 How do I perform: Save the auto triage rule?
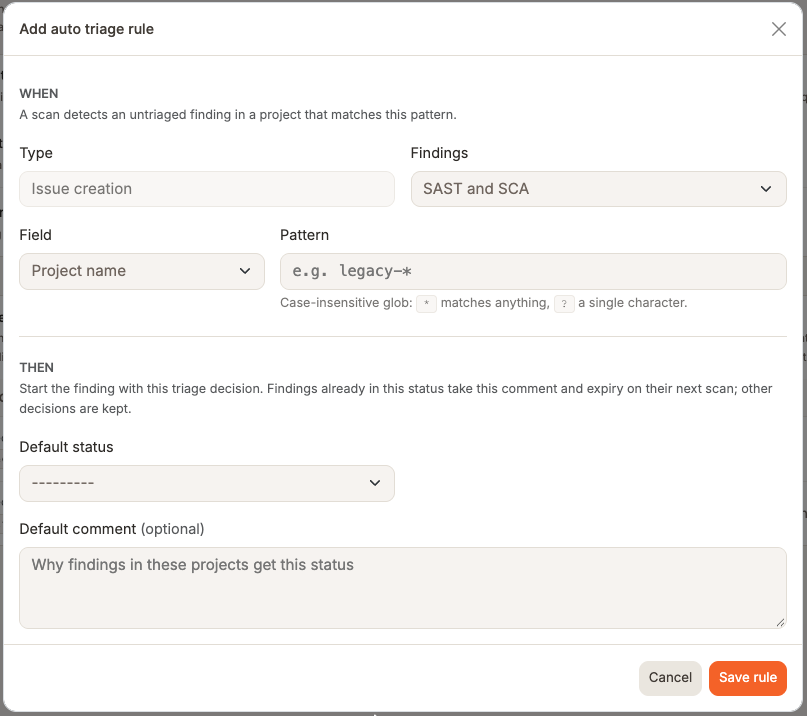747,678
